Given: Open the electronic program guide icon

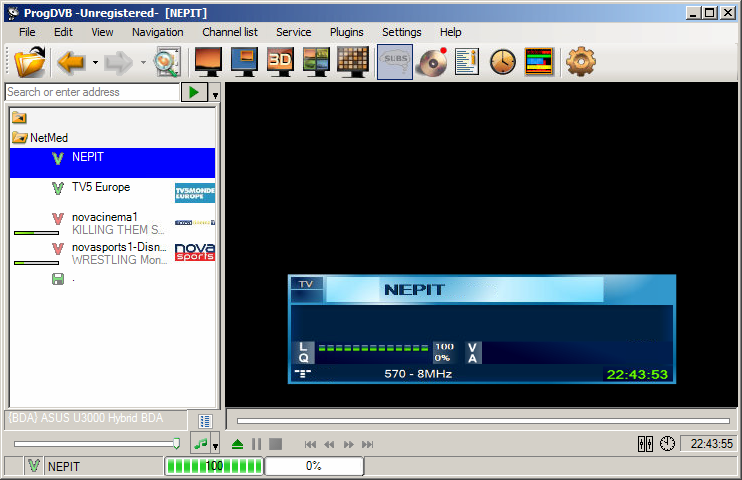Looking at the screenshot, I should click(x=539, y=62).
